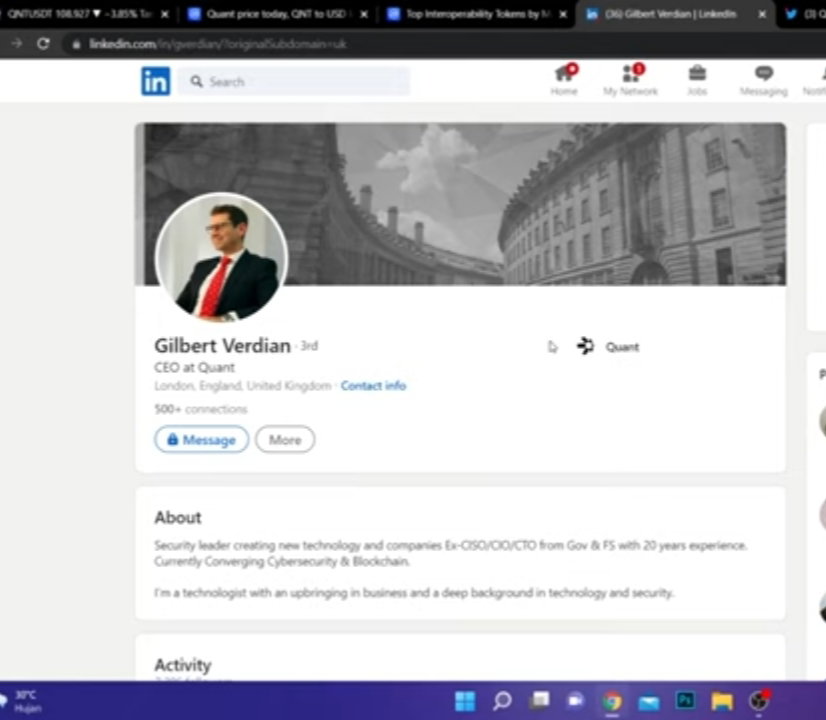Open Google Chrome from the taskbar
826x720 pixels.
point(612,702)
